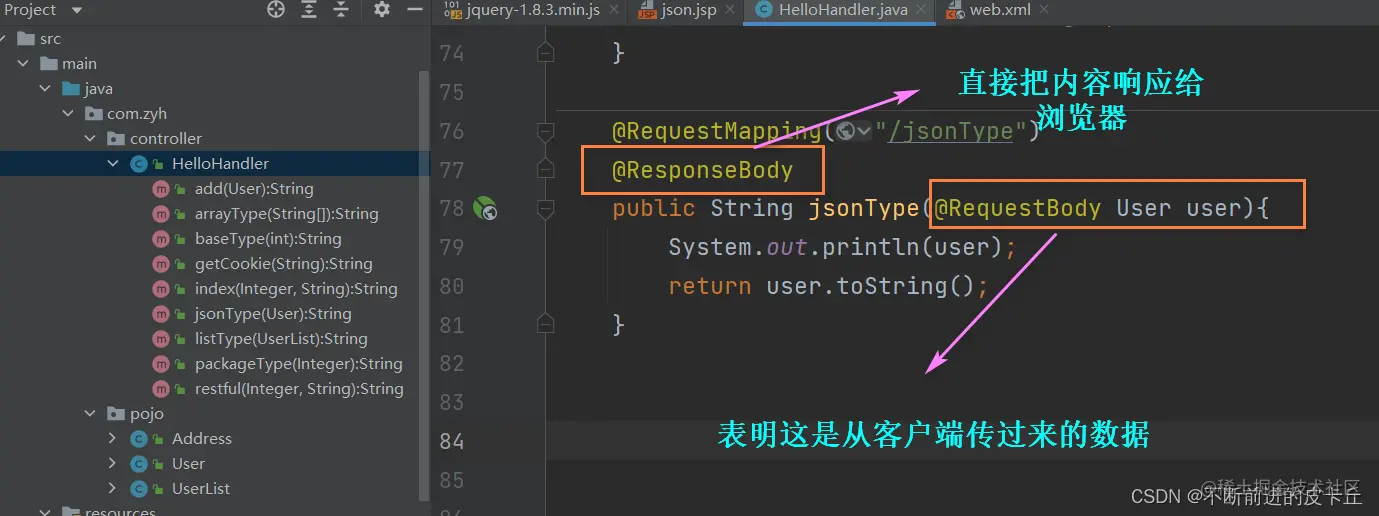Select the listType(UserList):String method
This screenshot has width=1379, height=516.
point(281,338)
